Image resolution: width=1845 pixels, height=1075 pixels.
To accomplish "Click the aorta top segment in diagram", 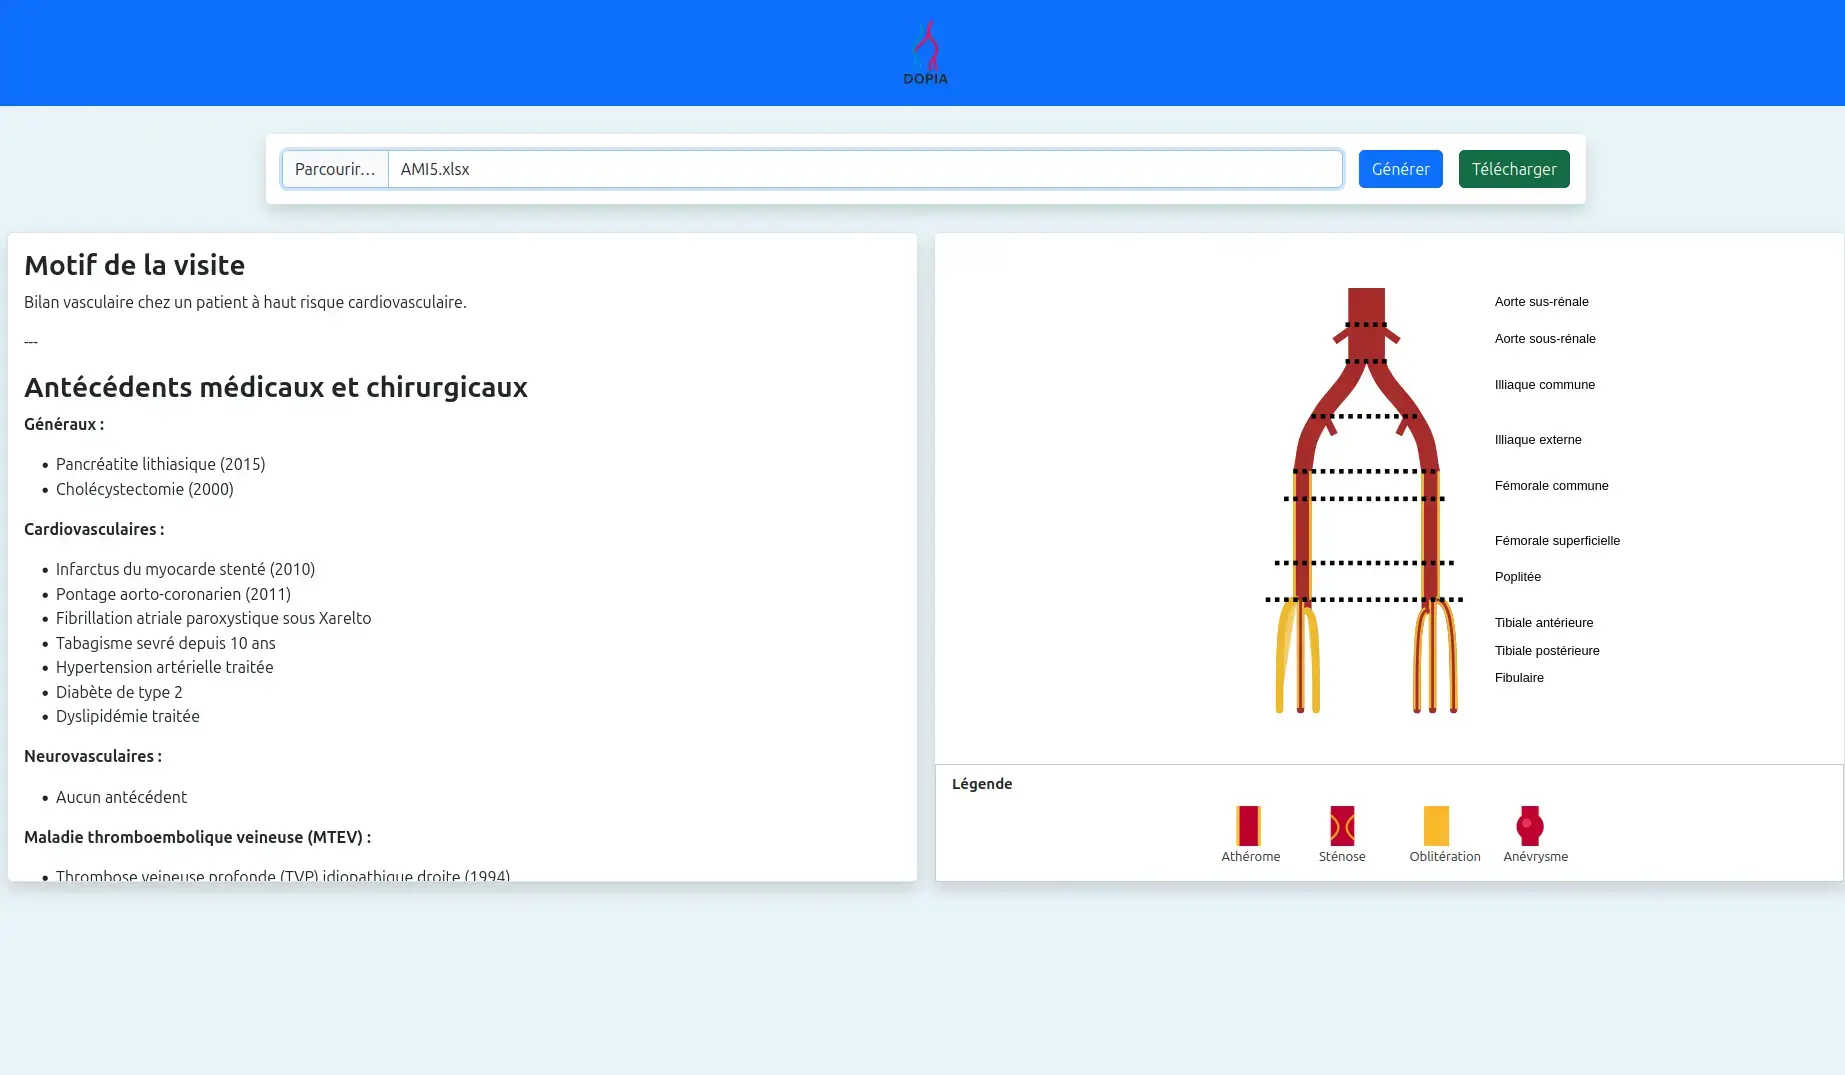I will (x=1366, y=304).
